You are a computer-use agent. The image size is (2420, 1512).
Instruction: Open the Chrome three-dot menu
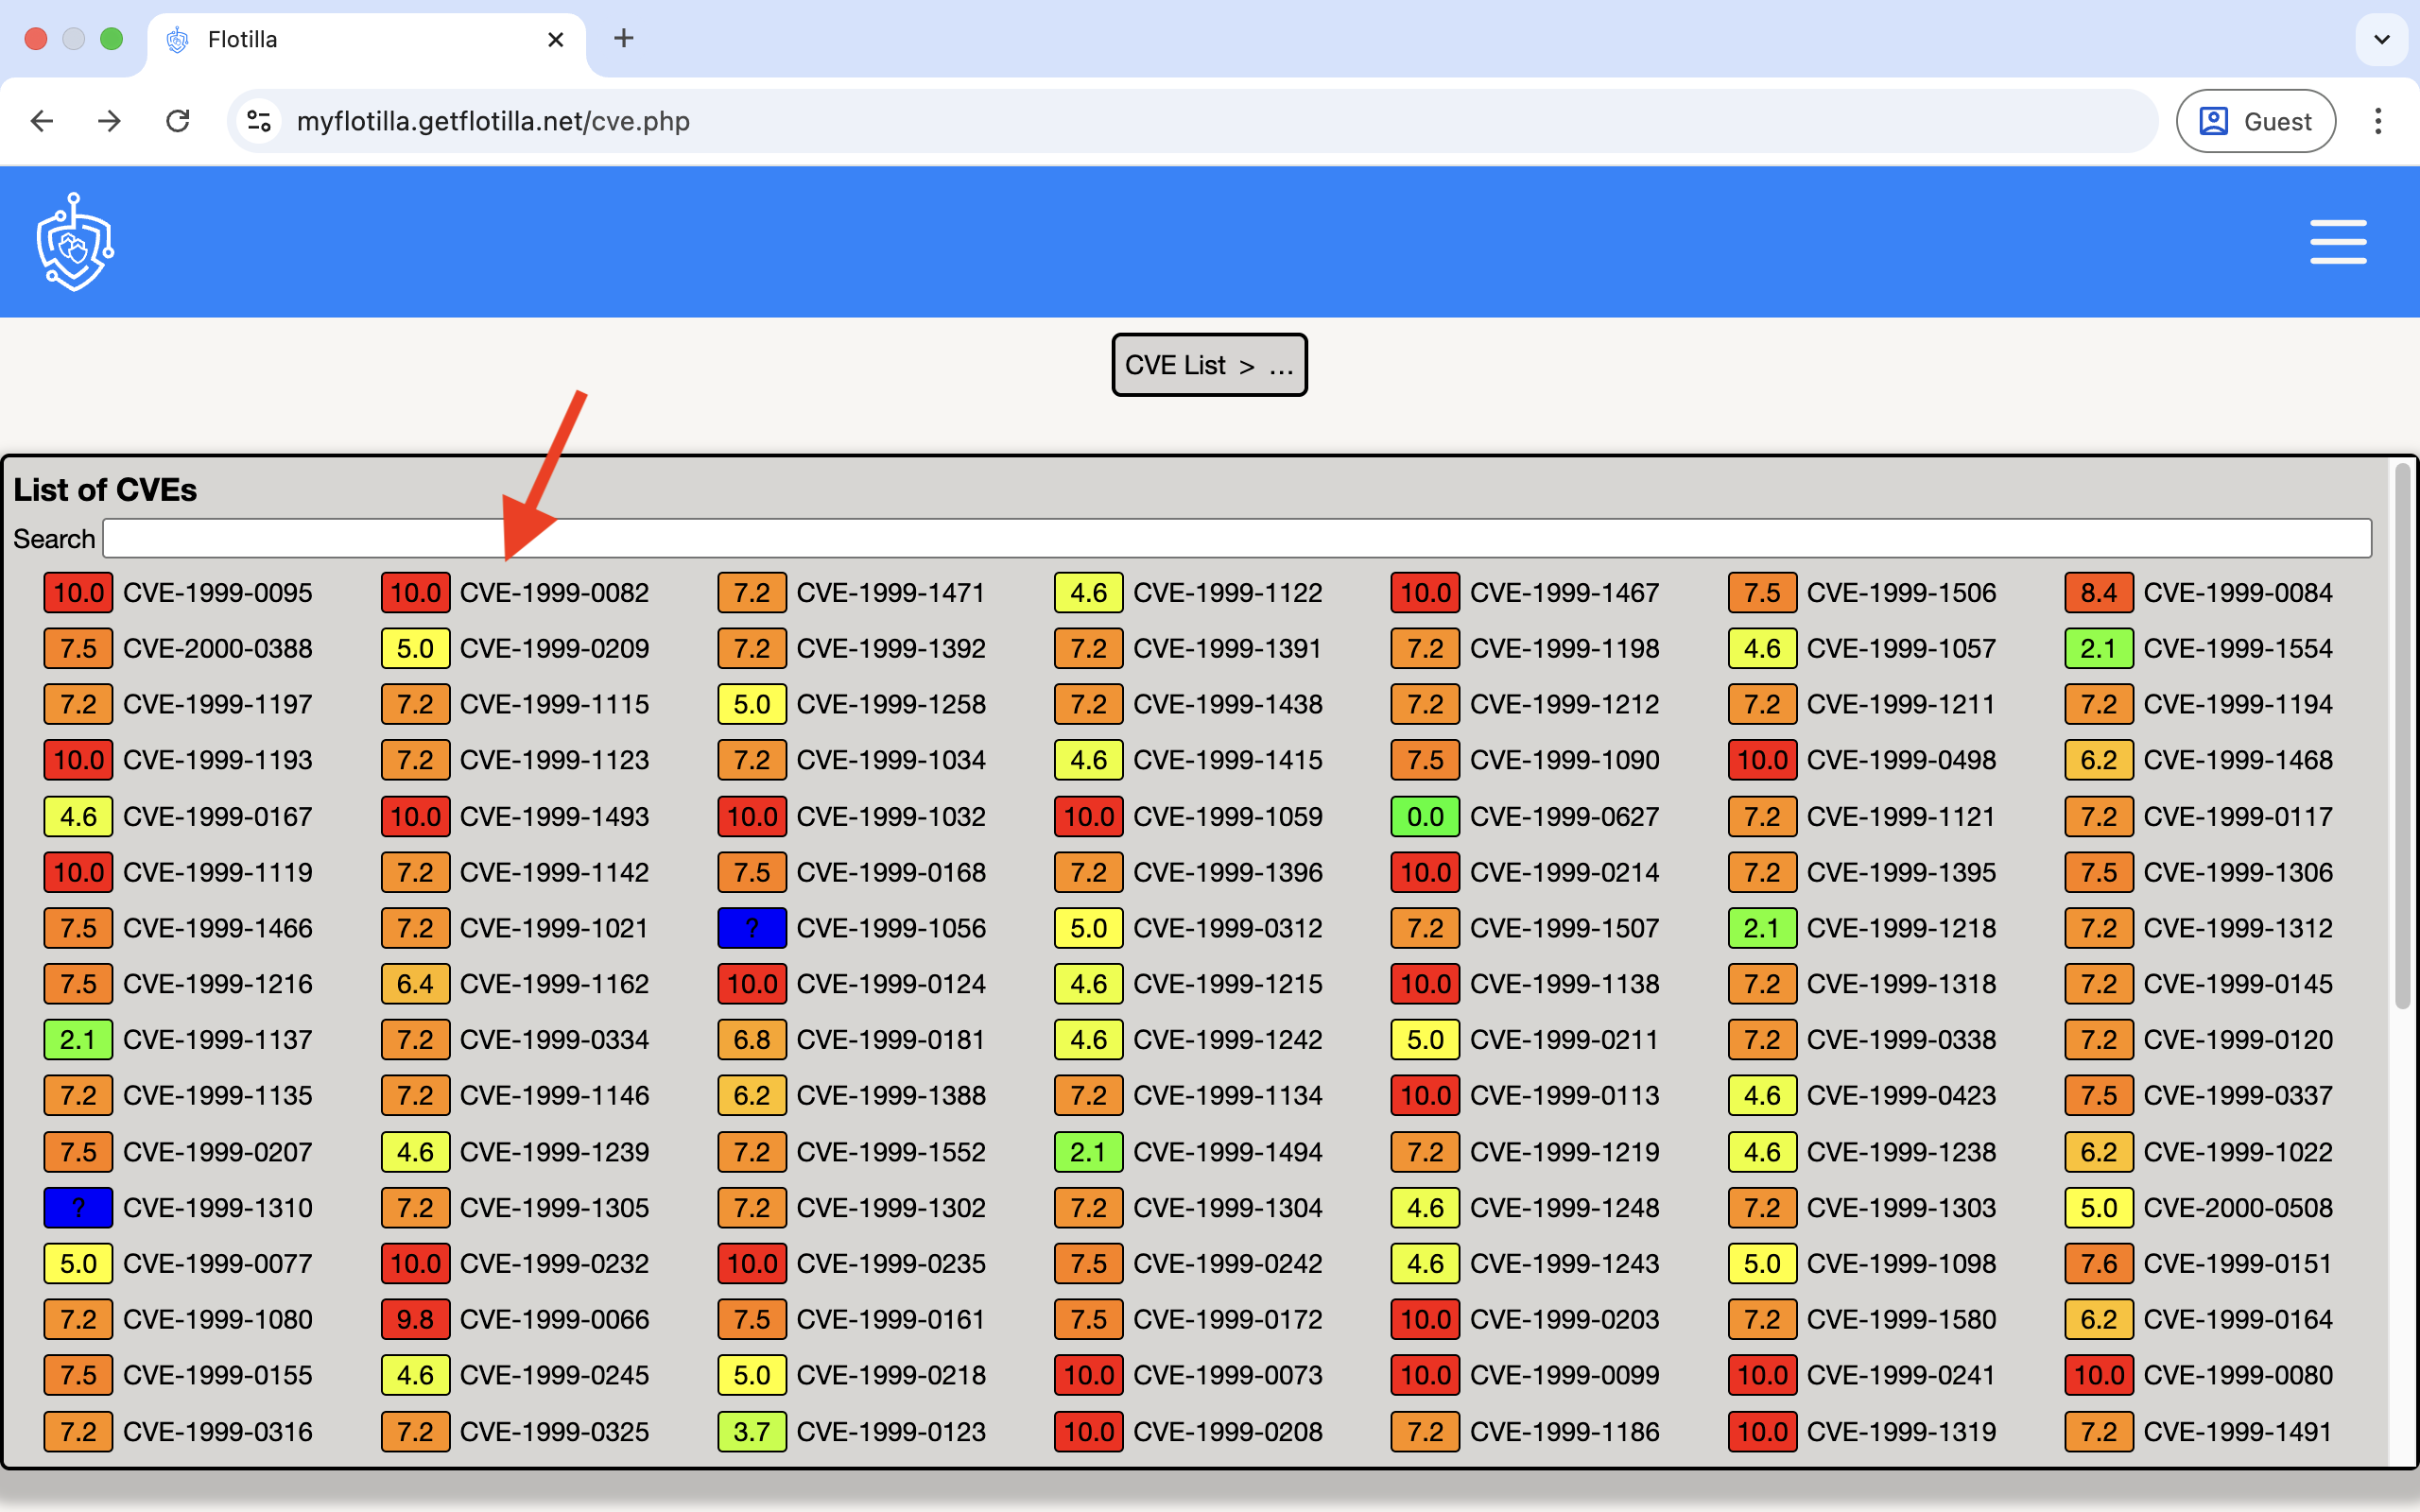click(2377, 121)
